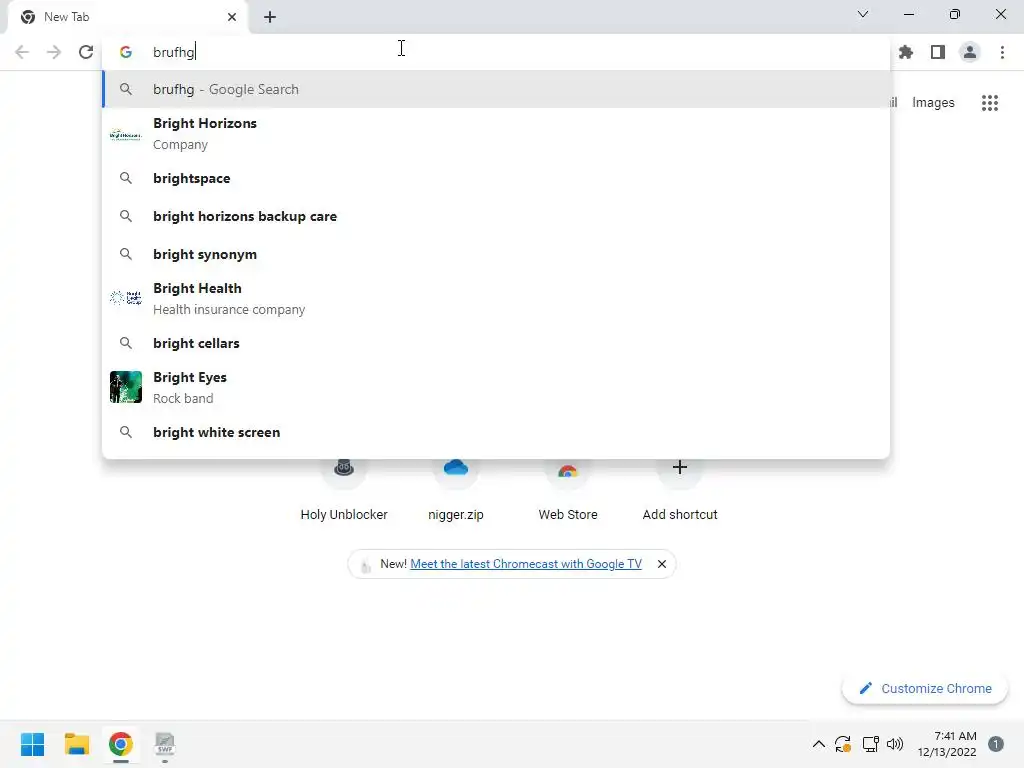Select bright horizons backup care suggestion
Viewport: 1024px width, 768px height.
496,216
